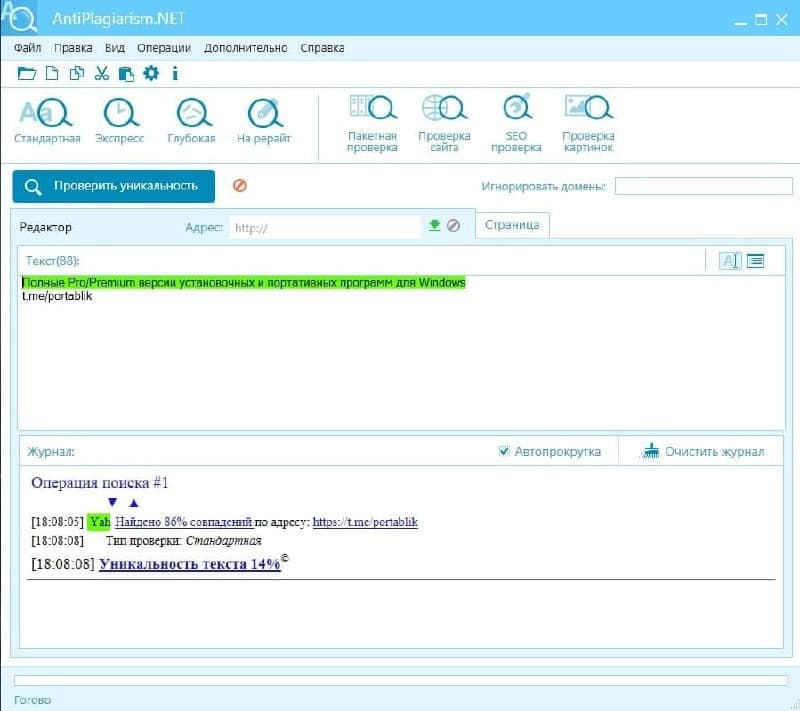Select the На рерайт check mode

(x=264, y=121)
